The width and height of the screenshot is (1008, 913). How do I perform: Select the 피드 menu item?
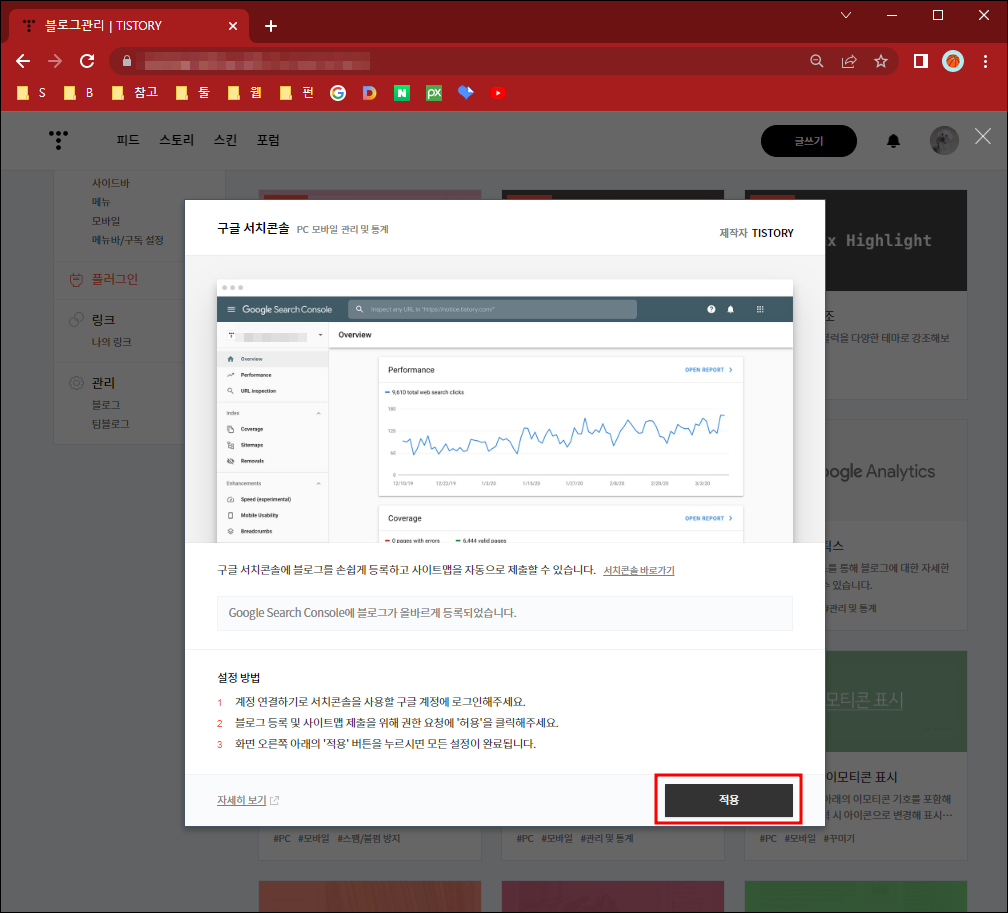point(127,140)
